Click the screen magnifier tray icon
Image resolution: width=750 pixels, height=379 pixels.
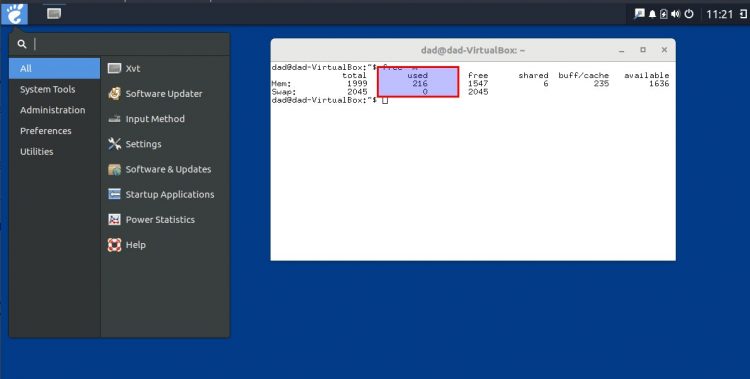tap(639, 14)
